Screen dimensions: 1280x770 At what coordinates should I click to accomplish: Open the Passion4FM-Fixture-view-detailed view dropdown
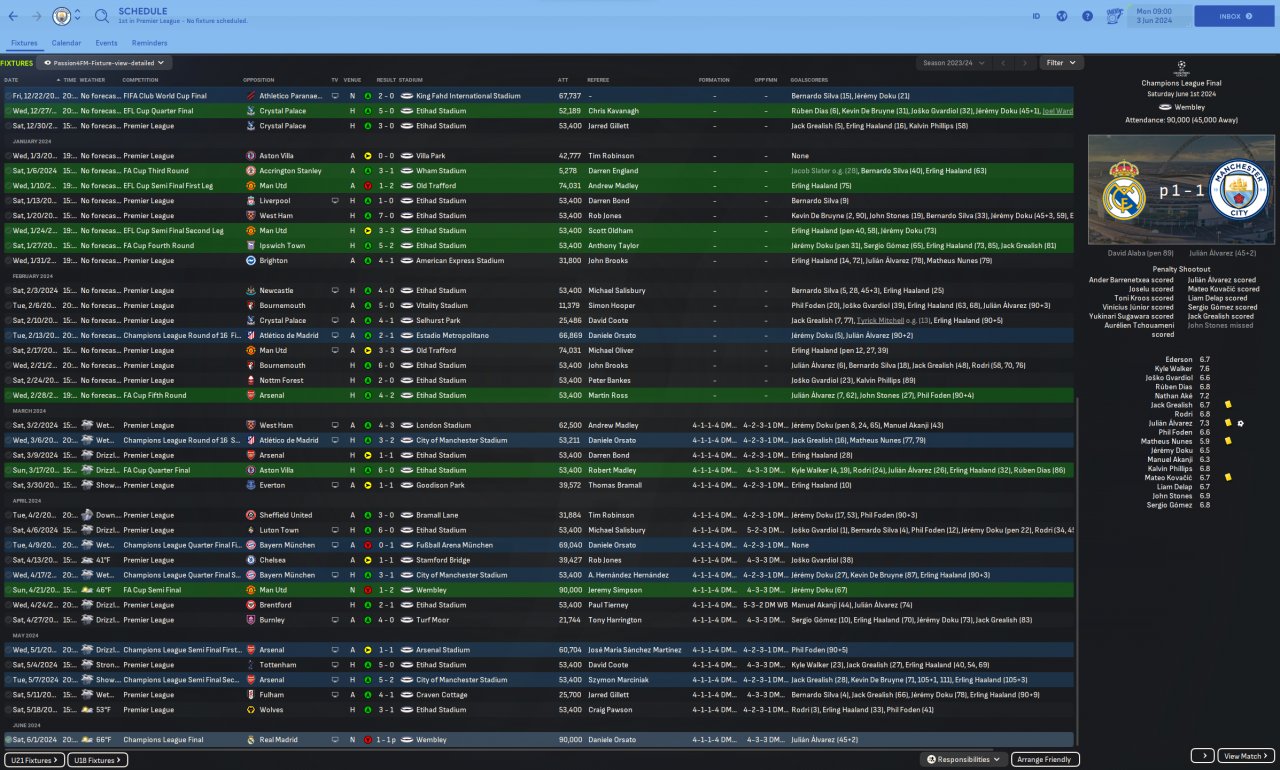pyautogui.click(x=104, y=63)
